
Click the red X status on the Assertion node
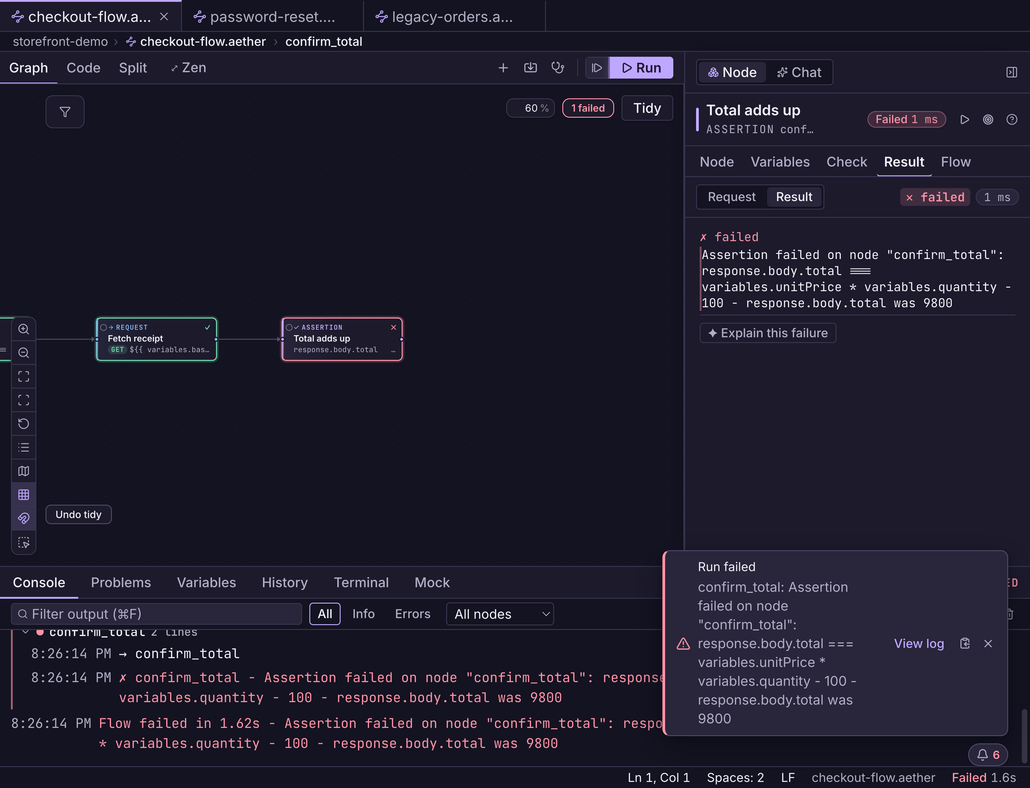click(x=393, y=327)
